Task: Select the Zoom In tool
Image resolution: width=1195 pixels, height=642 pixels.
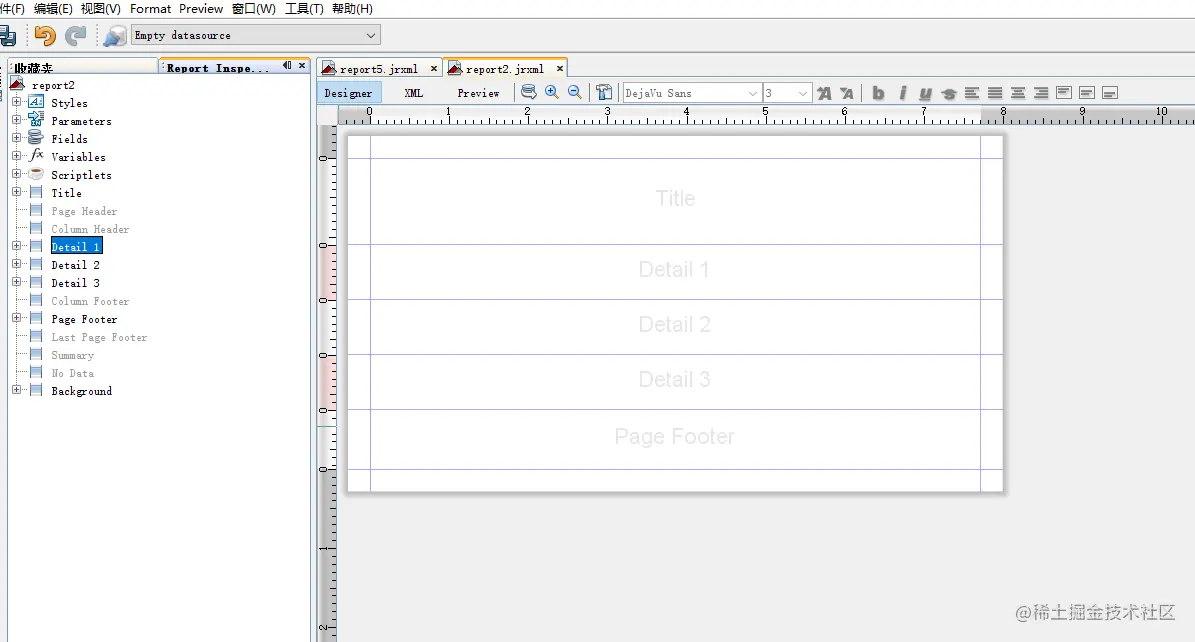Action: tap(552, 91)
